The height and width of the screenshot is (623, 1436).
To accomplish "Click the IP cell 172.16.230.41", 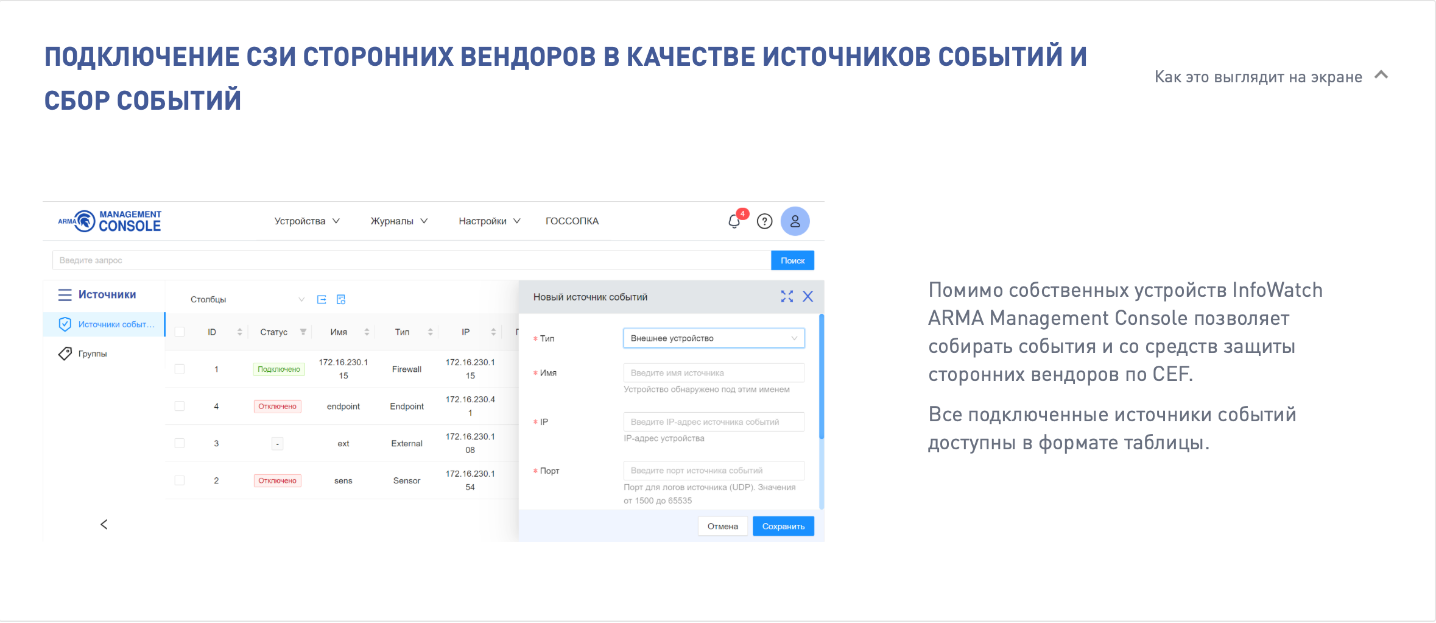I will pos(470,406).
